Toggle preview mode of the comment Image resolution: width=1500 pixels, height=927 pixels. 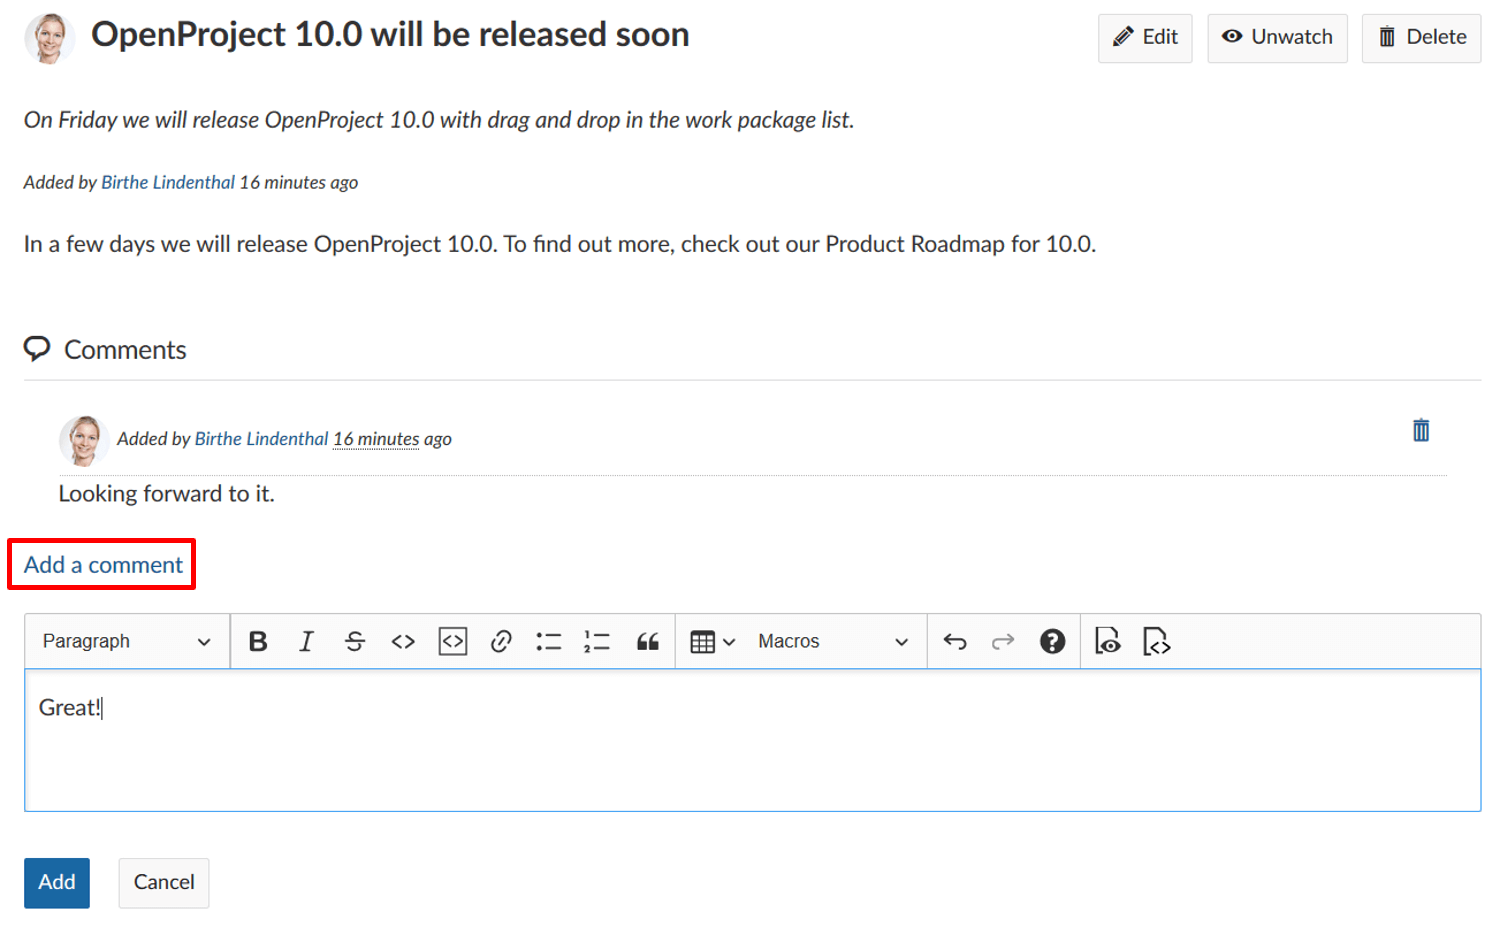1108,642
